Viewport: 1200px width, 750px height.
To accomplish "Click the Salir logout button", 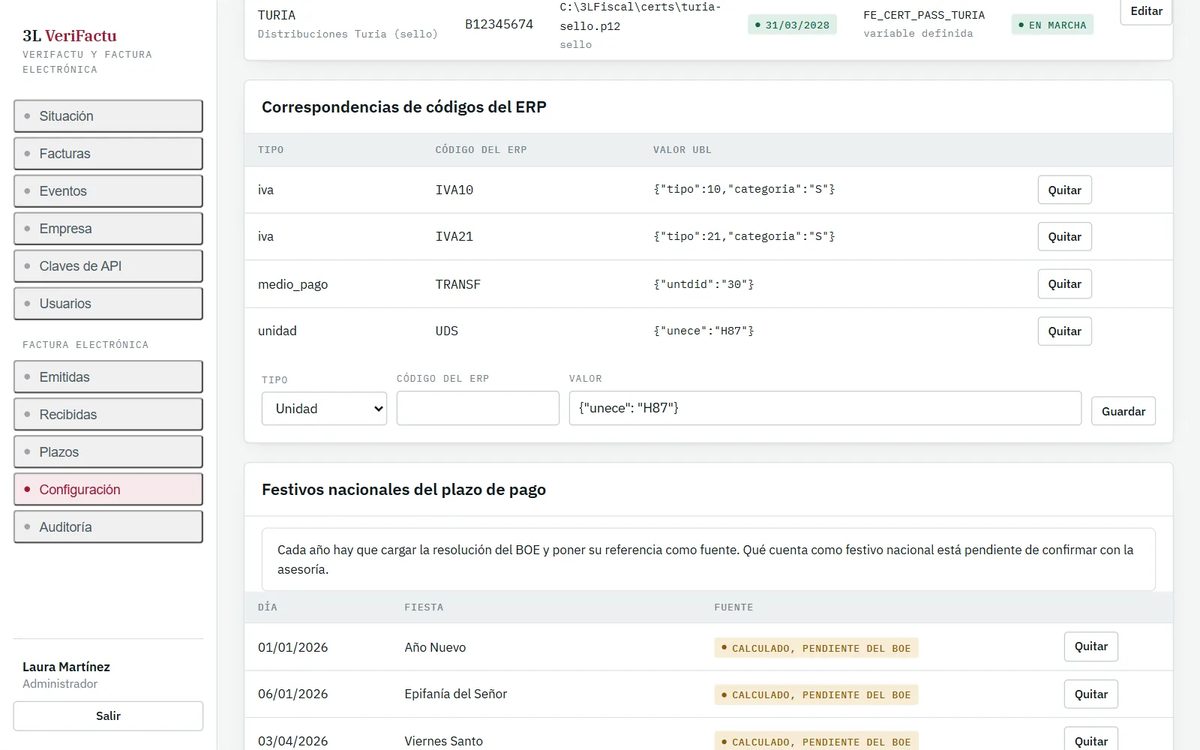I will pos(108,716).
